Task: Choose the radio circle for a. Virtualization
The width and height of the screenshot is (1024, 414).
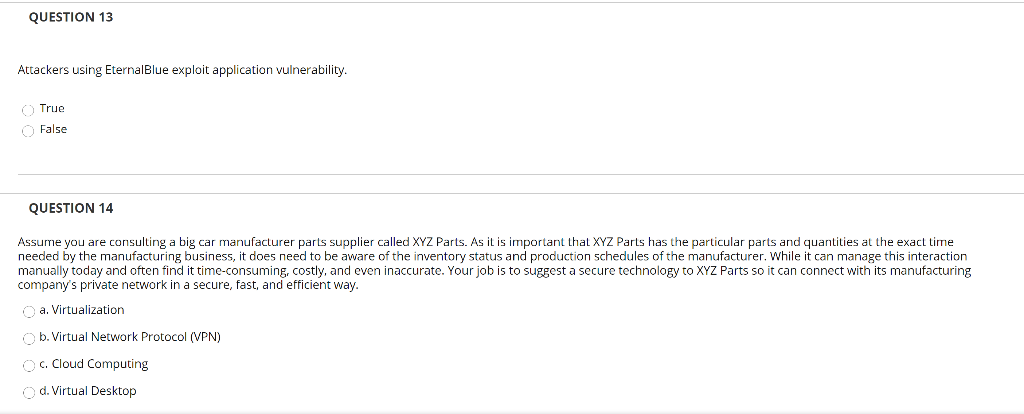Action: pos(28,312)
